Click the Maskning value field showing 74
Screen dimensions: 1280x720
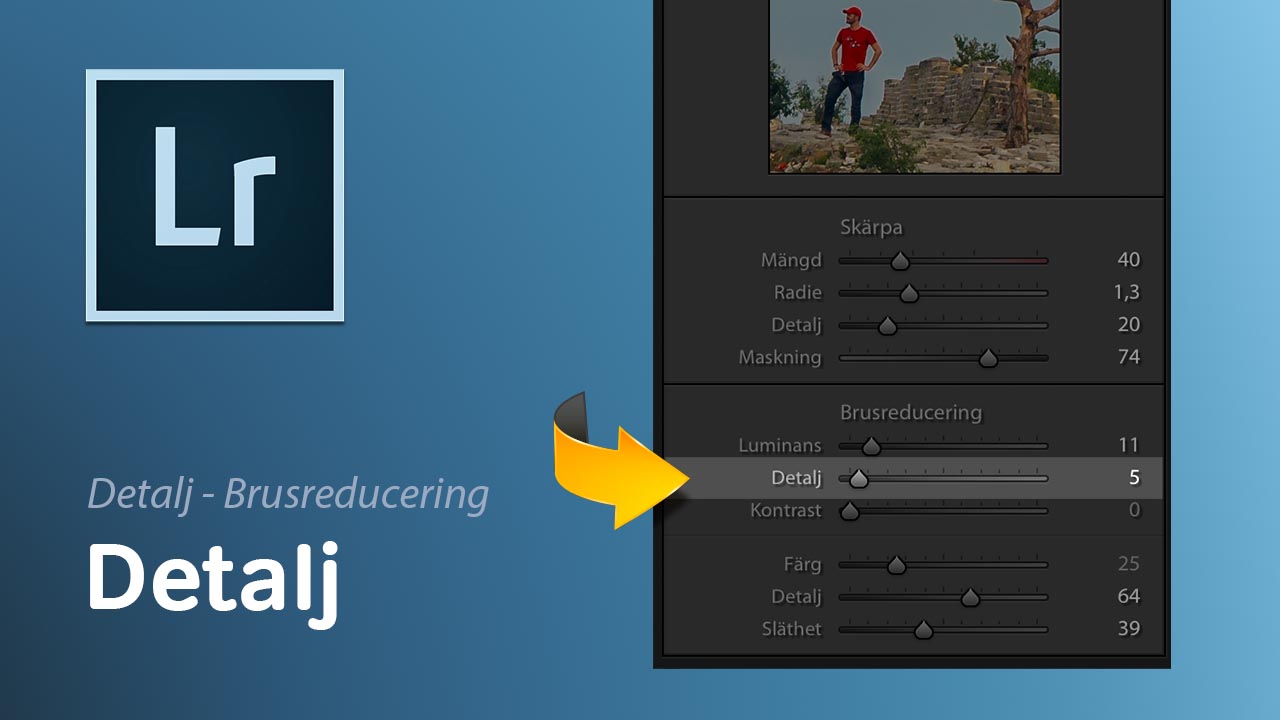pos(1128,356)
